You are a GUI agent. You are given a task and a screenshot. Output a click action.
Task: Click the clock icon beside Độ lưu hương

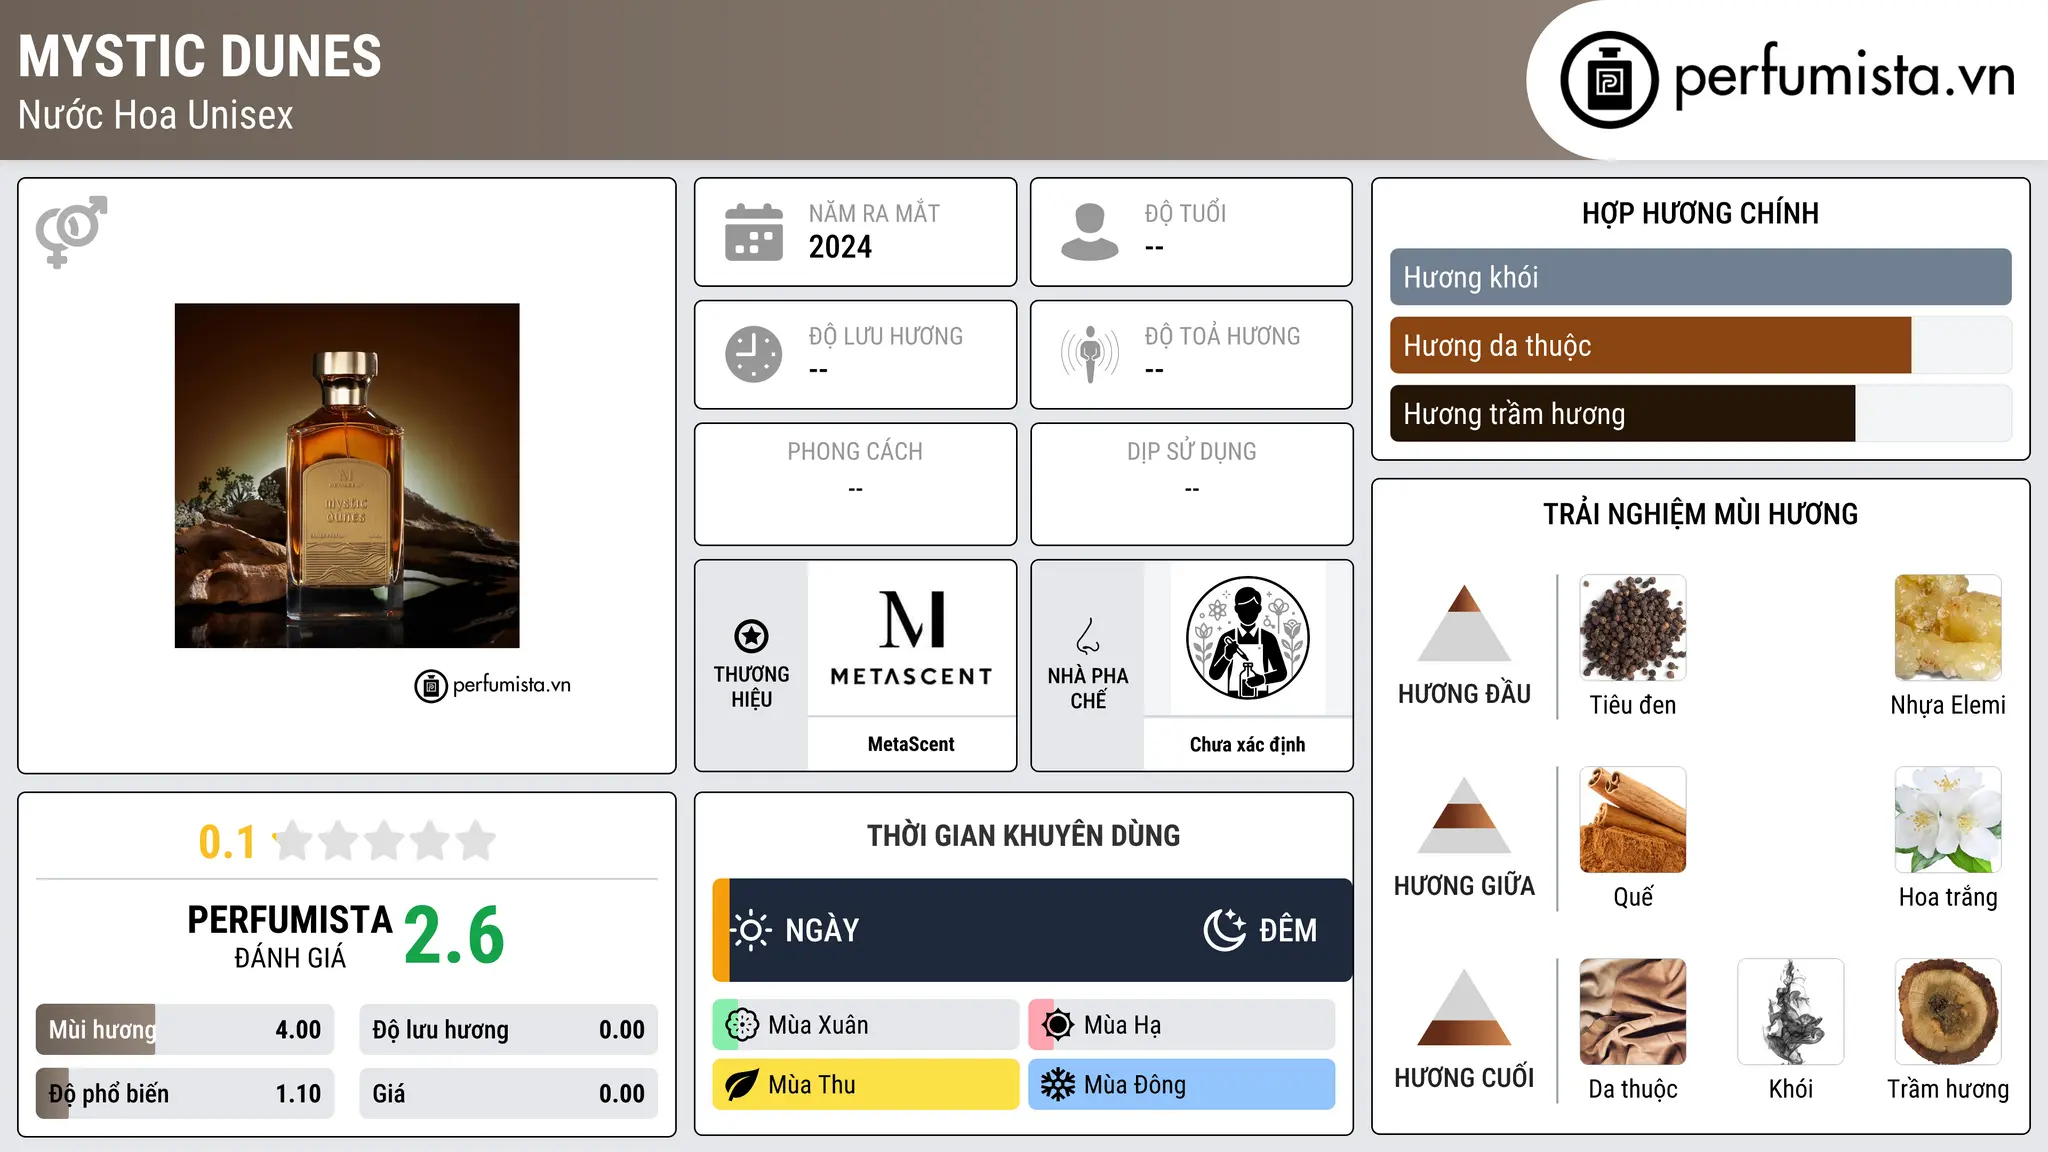754,354
